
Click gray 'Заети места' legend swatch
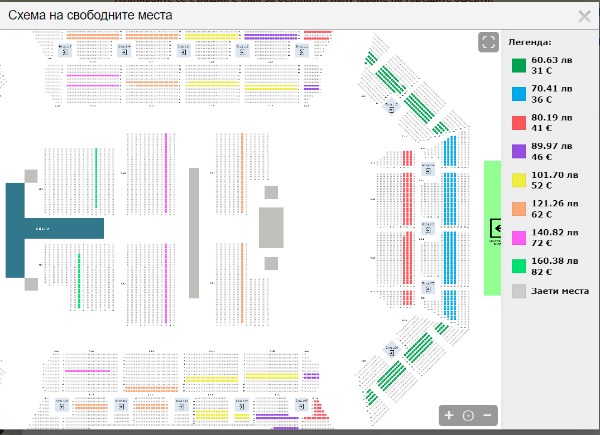point(519,292)
